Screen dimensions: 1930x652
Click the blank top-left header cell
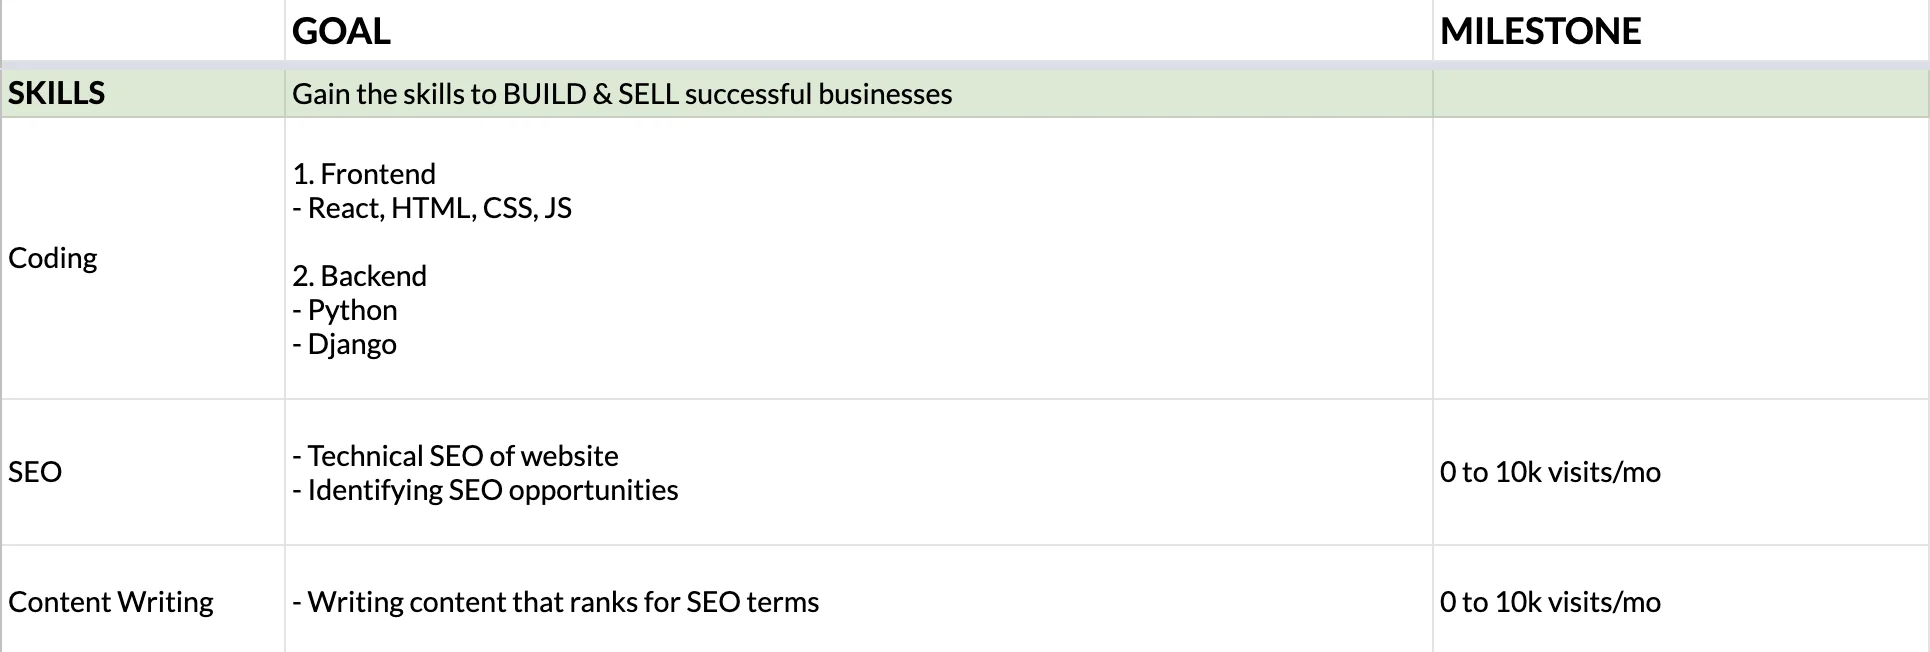pyautogui.click(x=143, y=31)
